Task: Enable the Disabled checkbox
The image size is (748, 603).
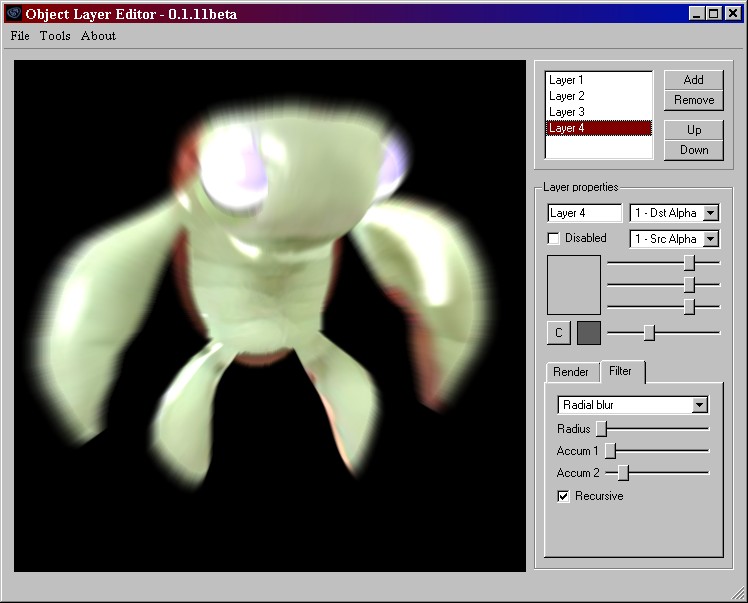Action: [x=554, y=239]
